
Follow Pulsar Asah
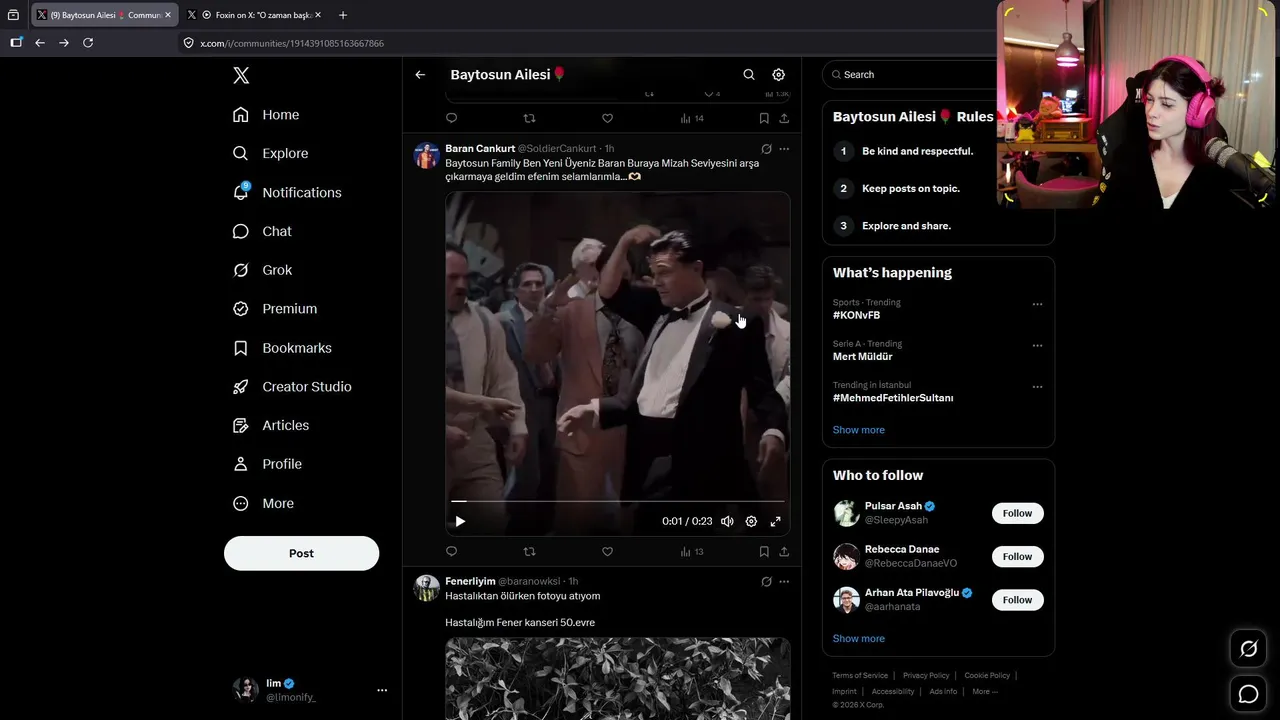[1017, 513]
